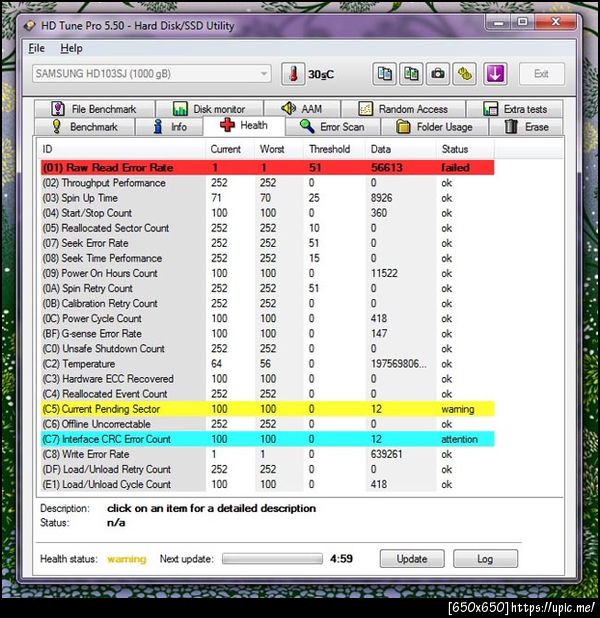
Task: Click the Current column header
Action: pyautogui.click(x=229, y=149)
